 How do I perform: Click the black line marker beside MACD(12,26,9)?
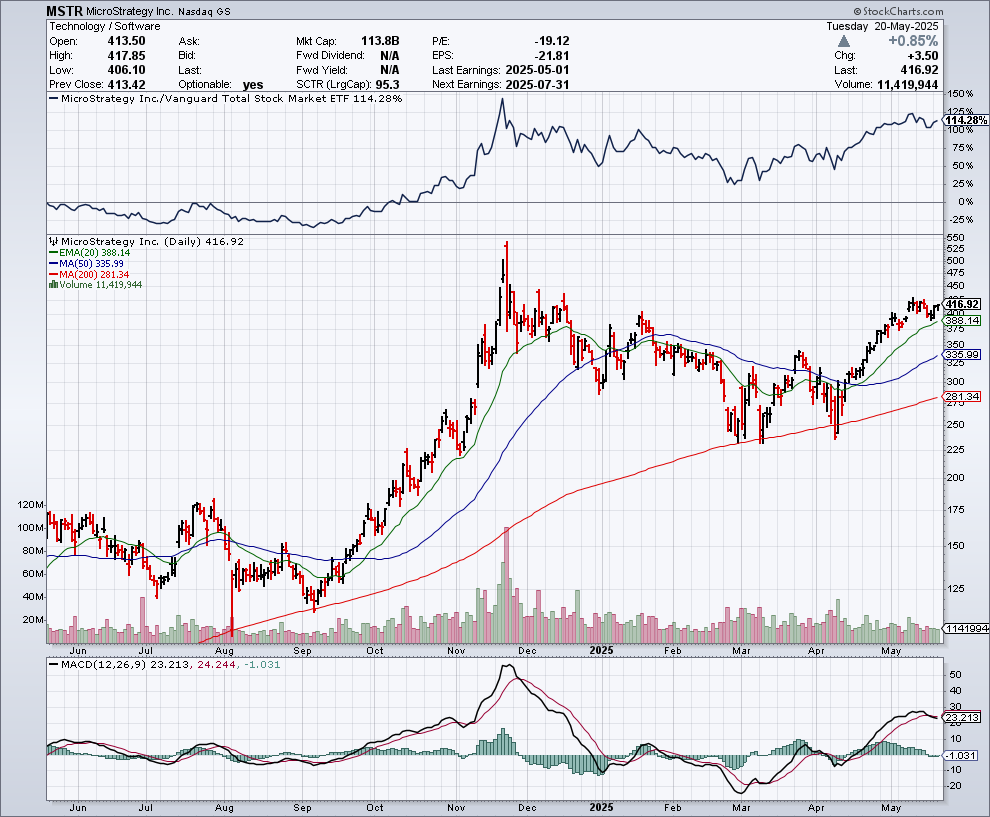coord(54,665)
